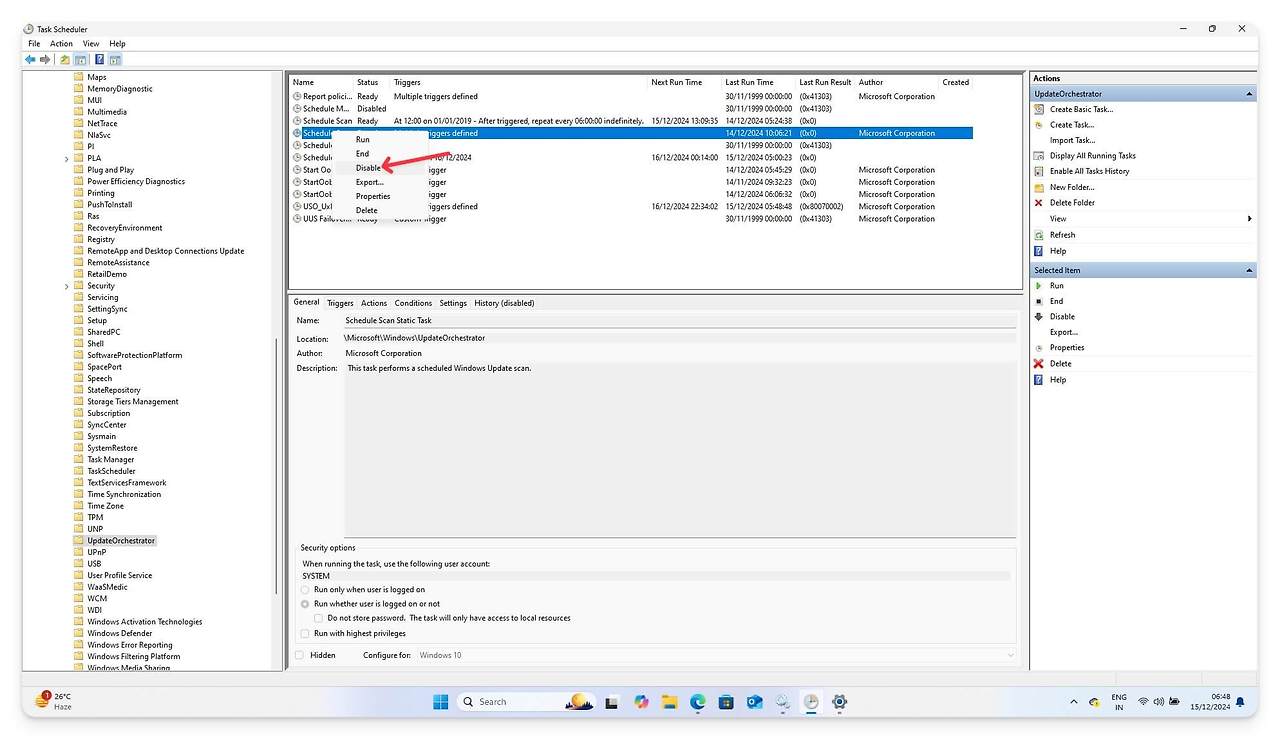Select 'Run whether user is logged on or not'
The width and height of the screenshot is (1280, 739).
coord(305,604)
